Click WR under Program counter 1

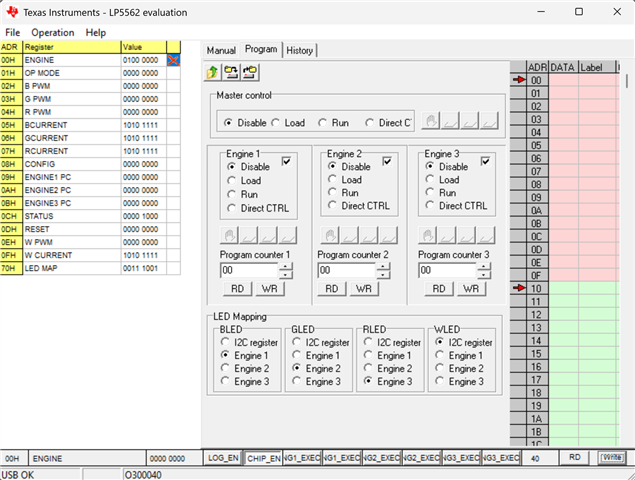click(269, 289)
